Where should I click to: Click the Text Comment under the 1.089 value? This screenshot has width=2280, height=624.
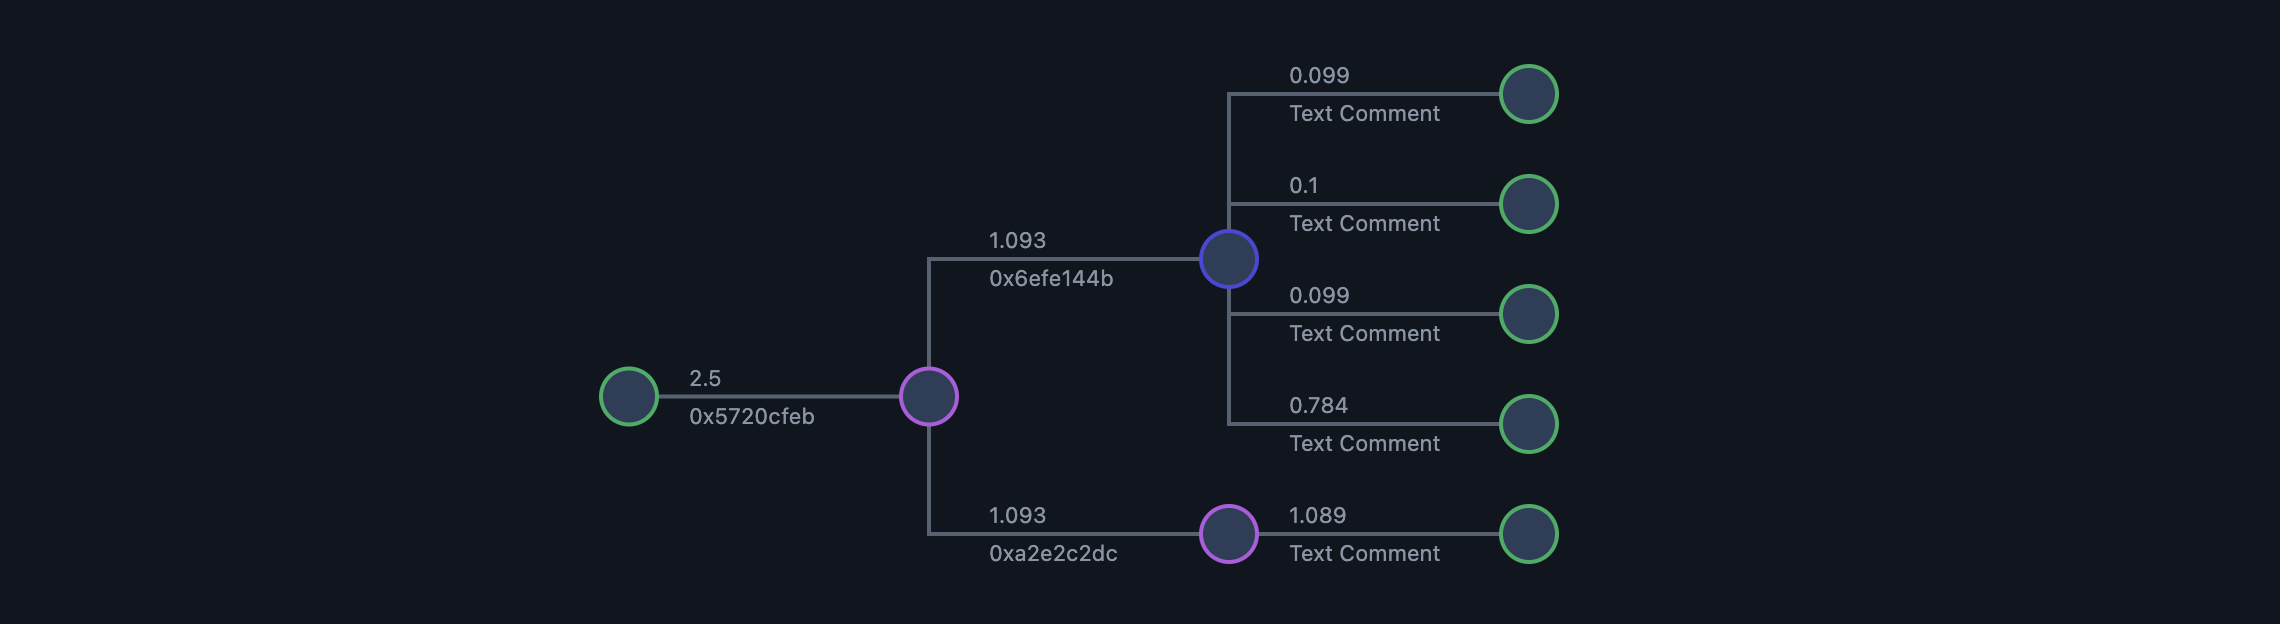point(1364,554)
